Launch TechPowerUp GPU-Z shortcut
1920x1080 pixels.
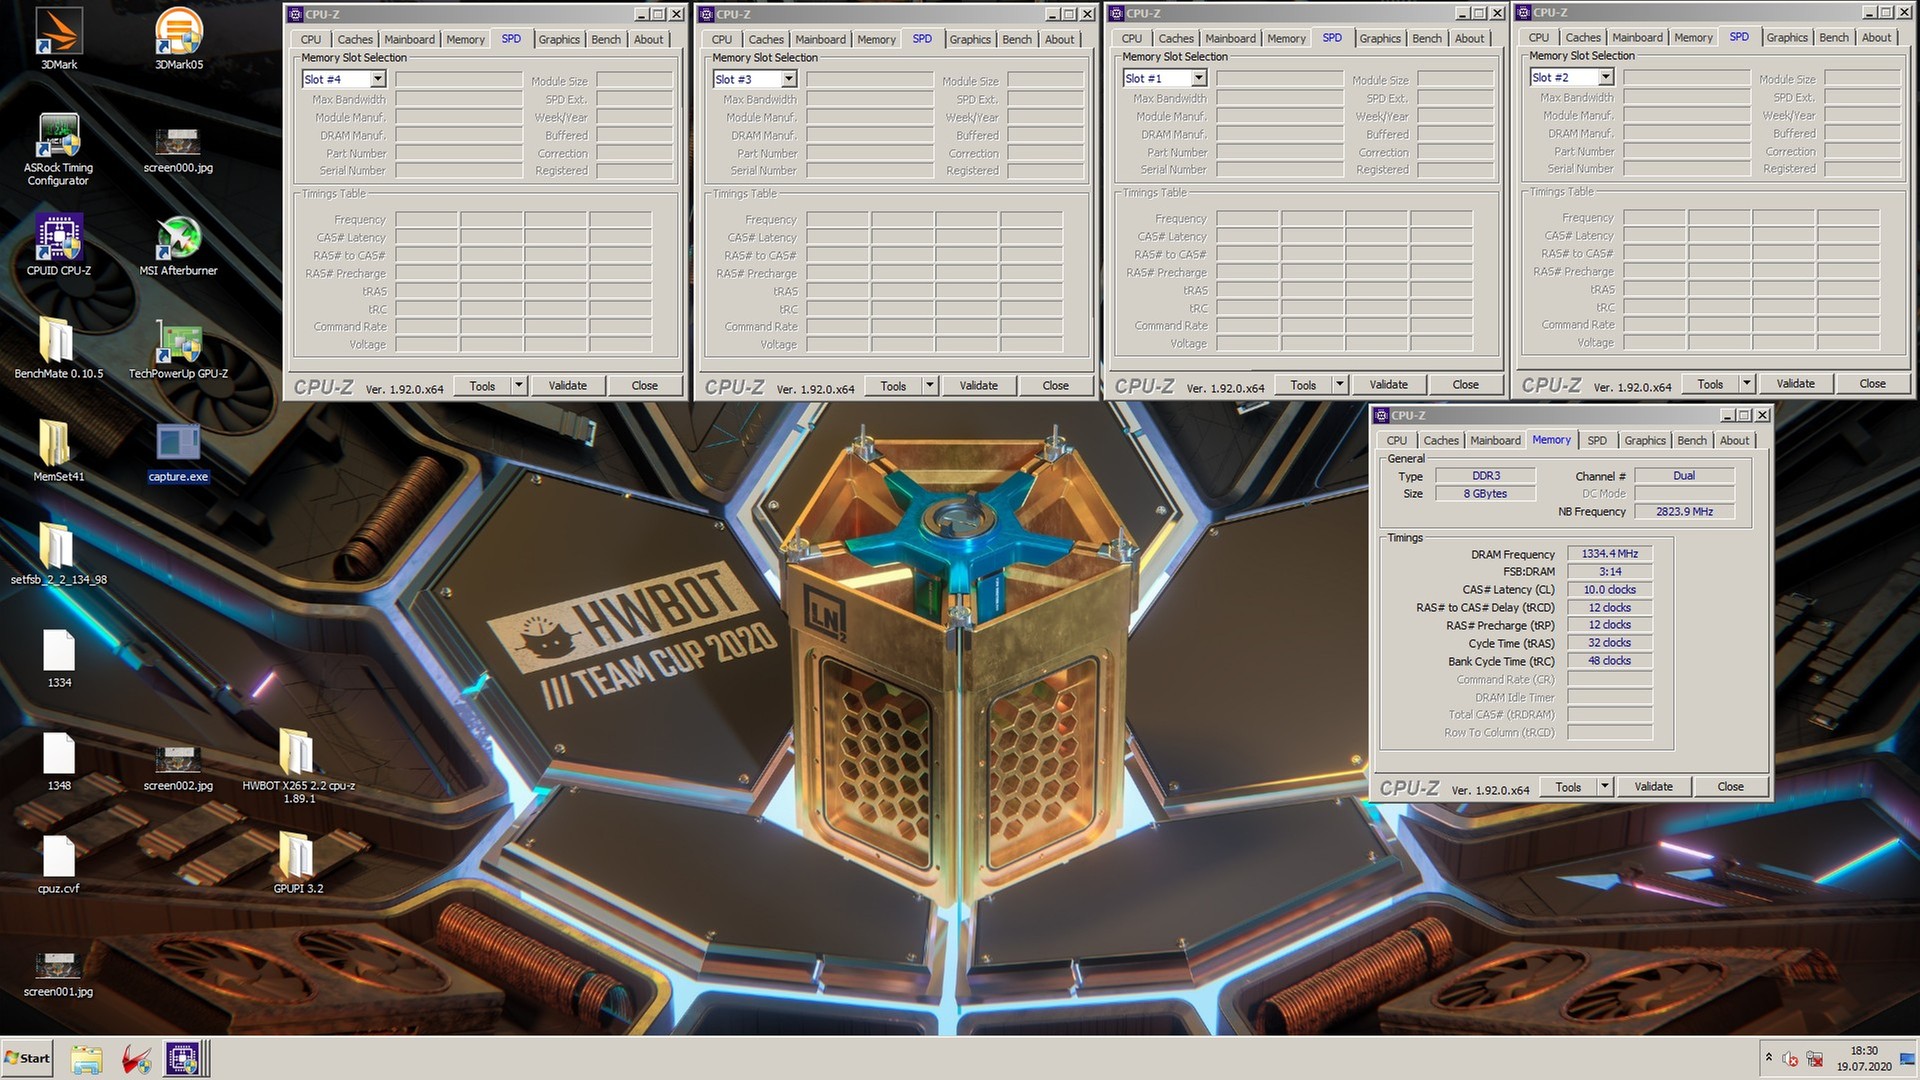(178, 347)
